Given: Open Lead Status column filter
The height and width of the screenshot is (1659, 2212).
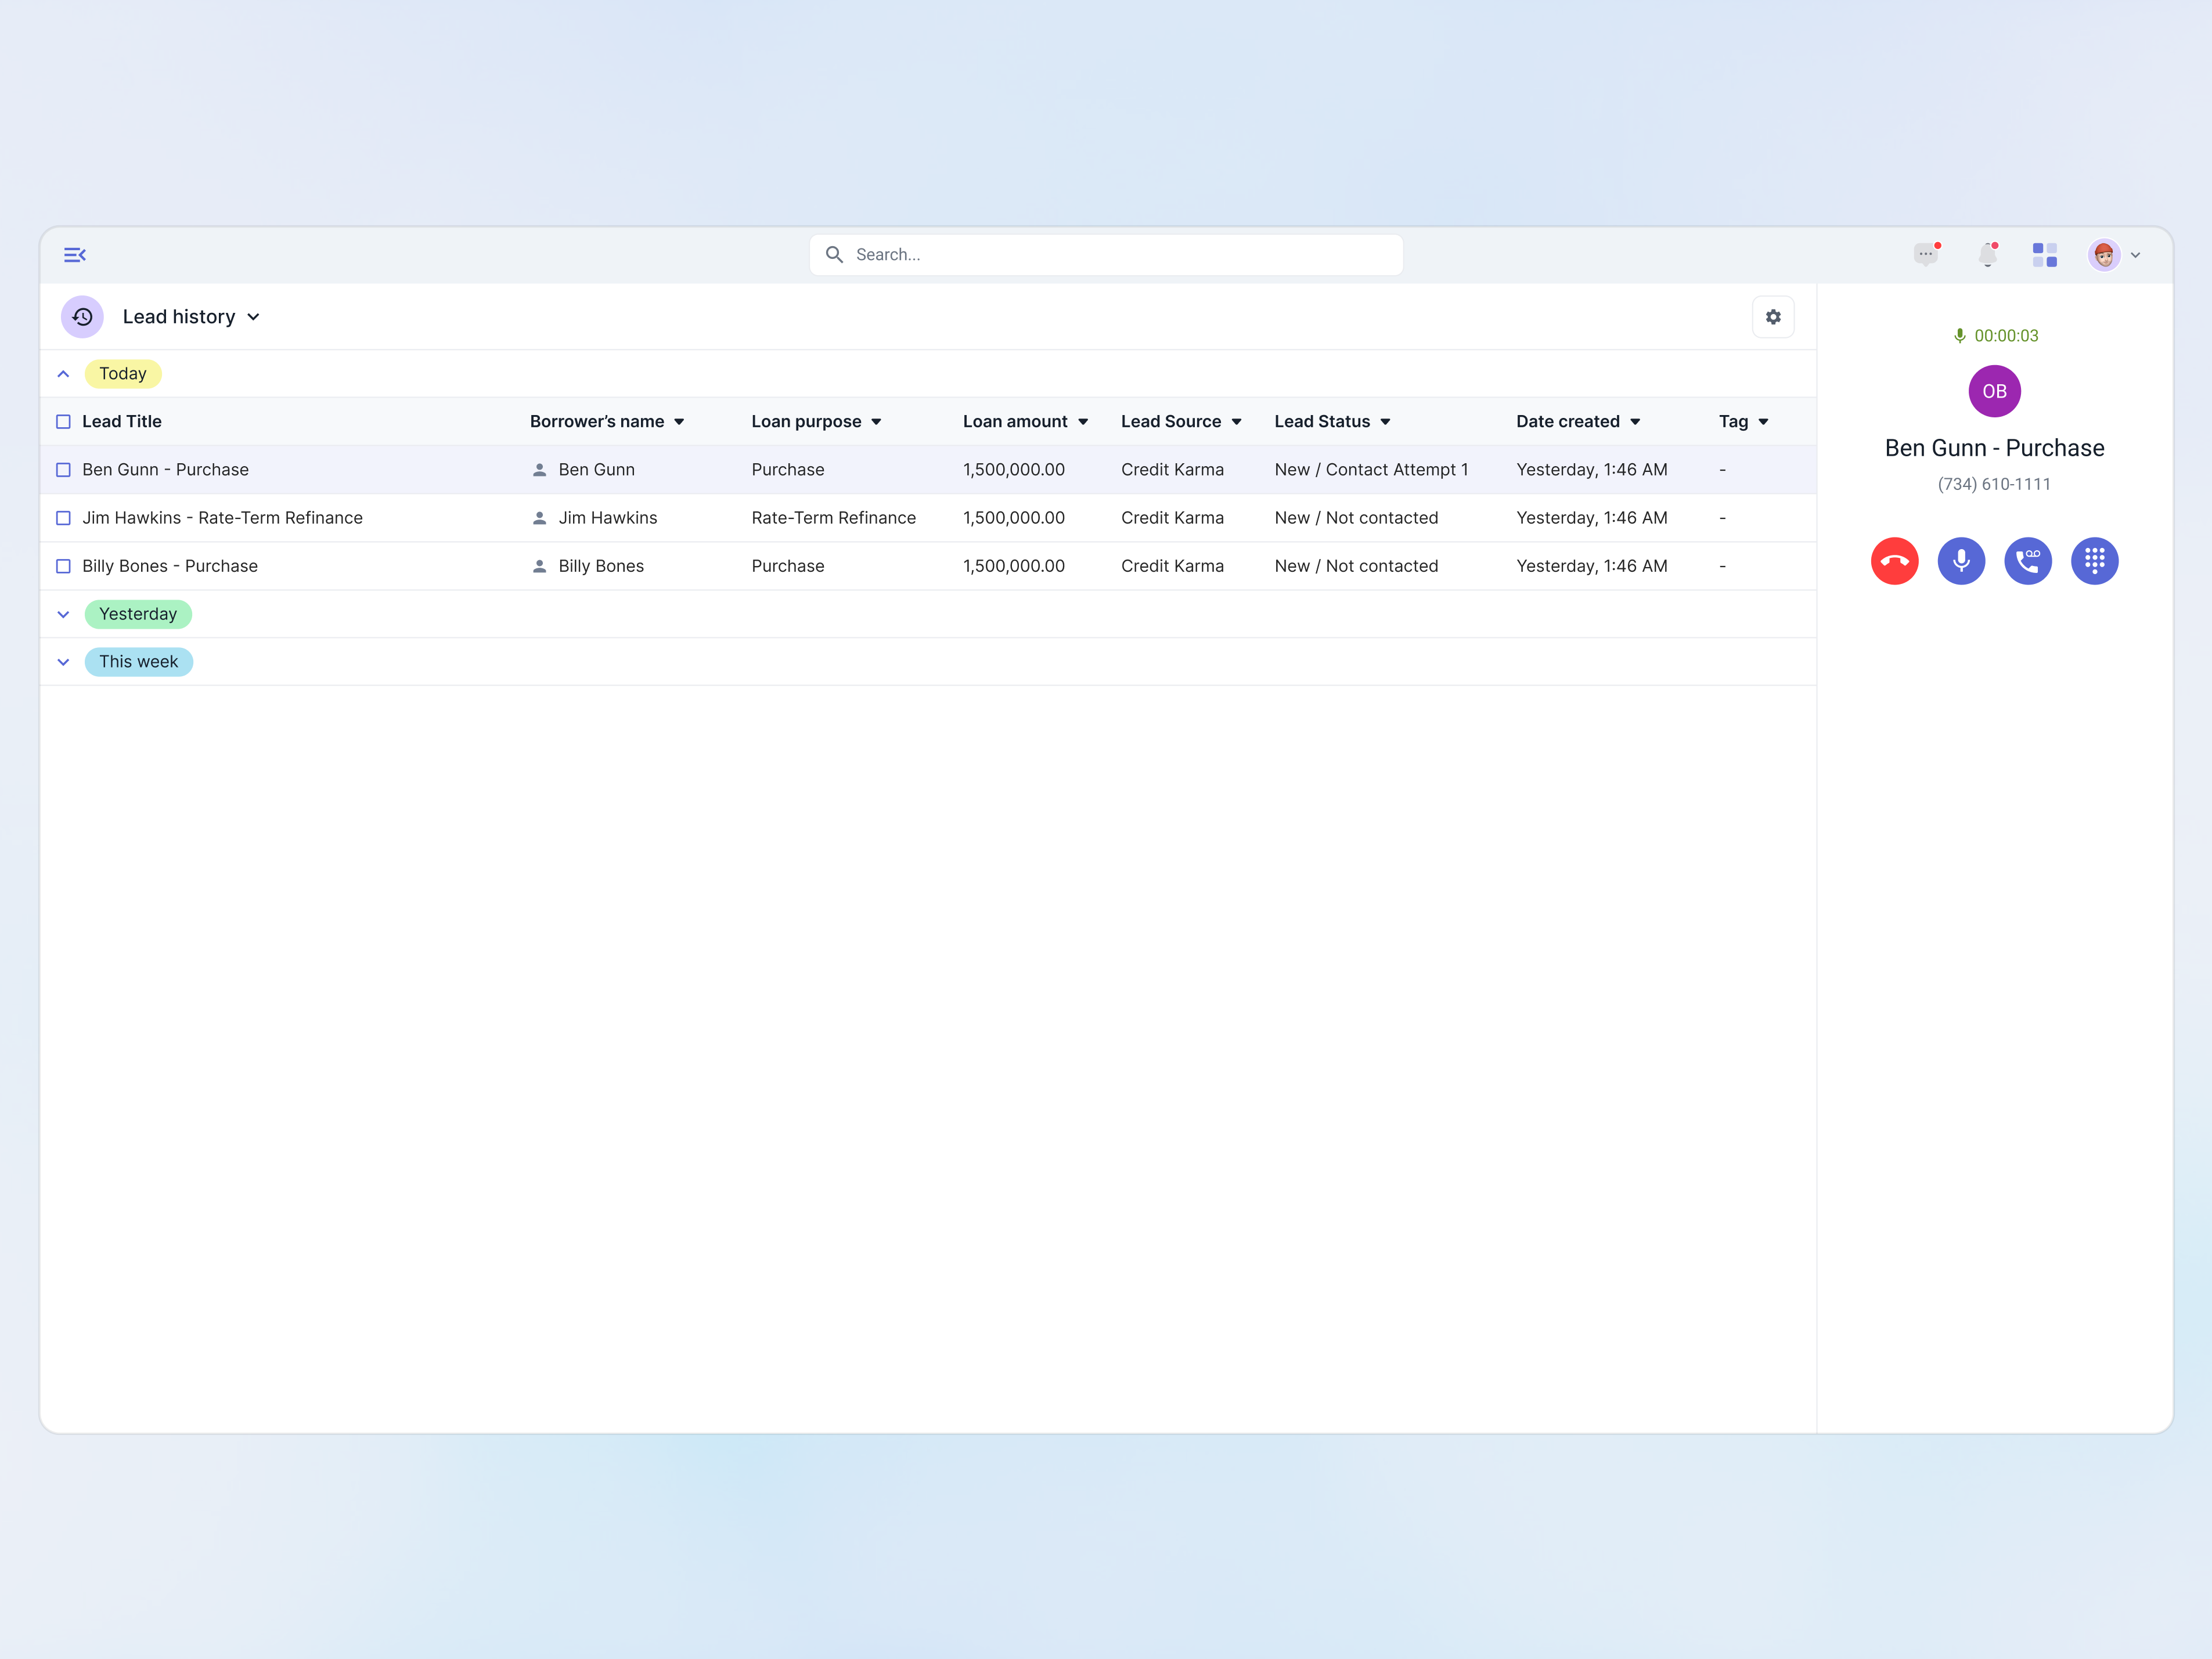Looking at the screenshot, I should (1385, 422).
